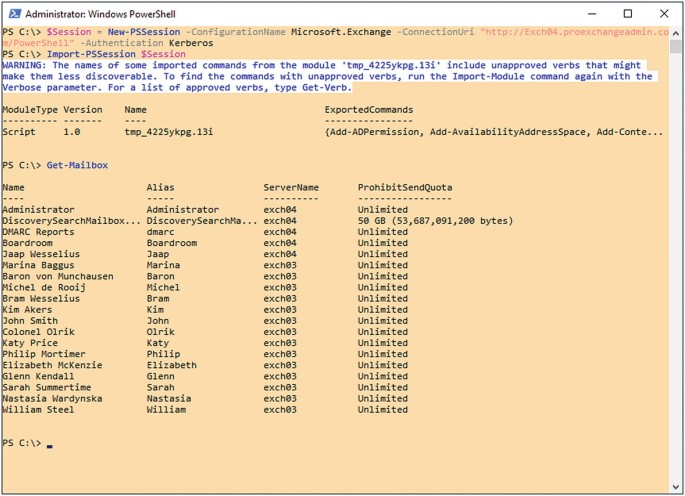The width and height of the screenshot is (685, 496).
Task: Click the scrollbar up arrow
Action: click(675, 34)
